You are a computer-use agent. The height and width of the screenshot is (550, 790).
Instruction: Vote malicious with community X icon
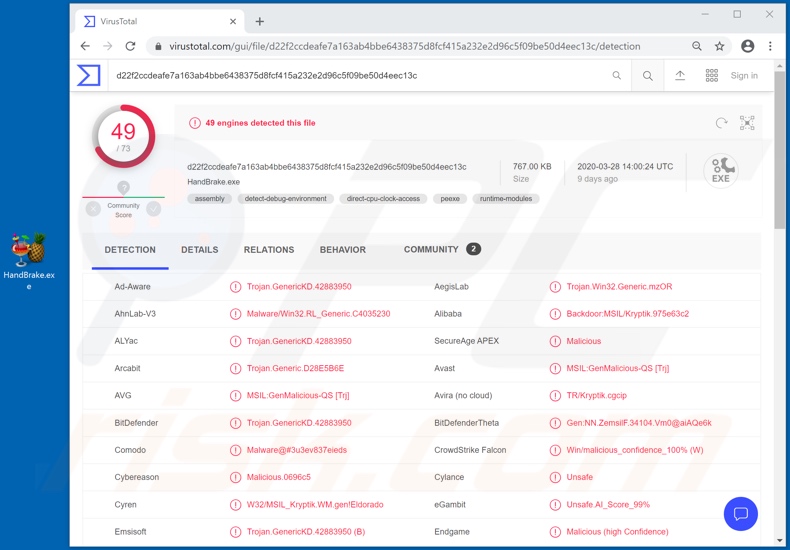[93, 209]
